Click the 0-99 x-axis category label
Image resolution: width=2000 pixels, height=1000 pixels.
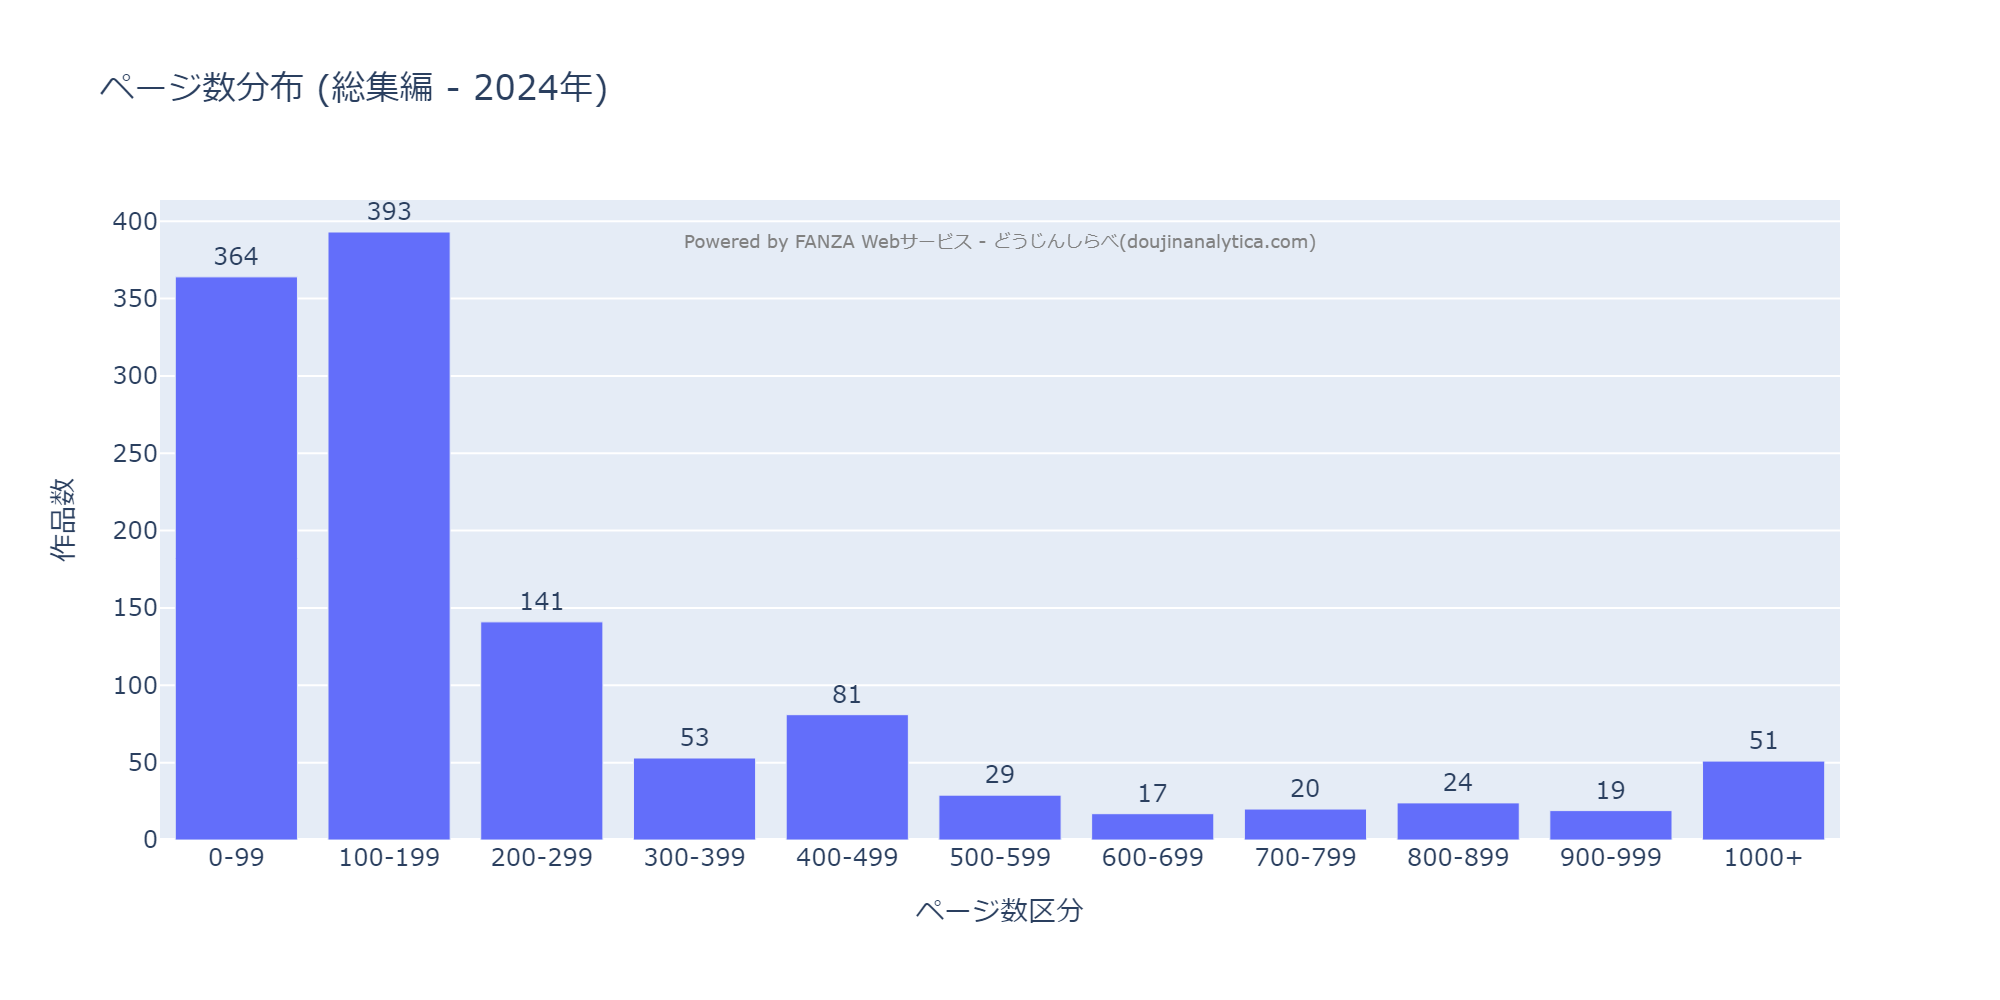point(236,858)
